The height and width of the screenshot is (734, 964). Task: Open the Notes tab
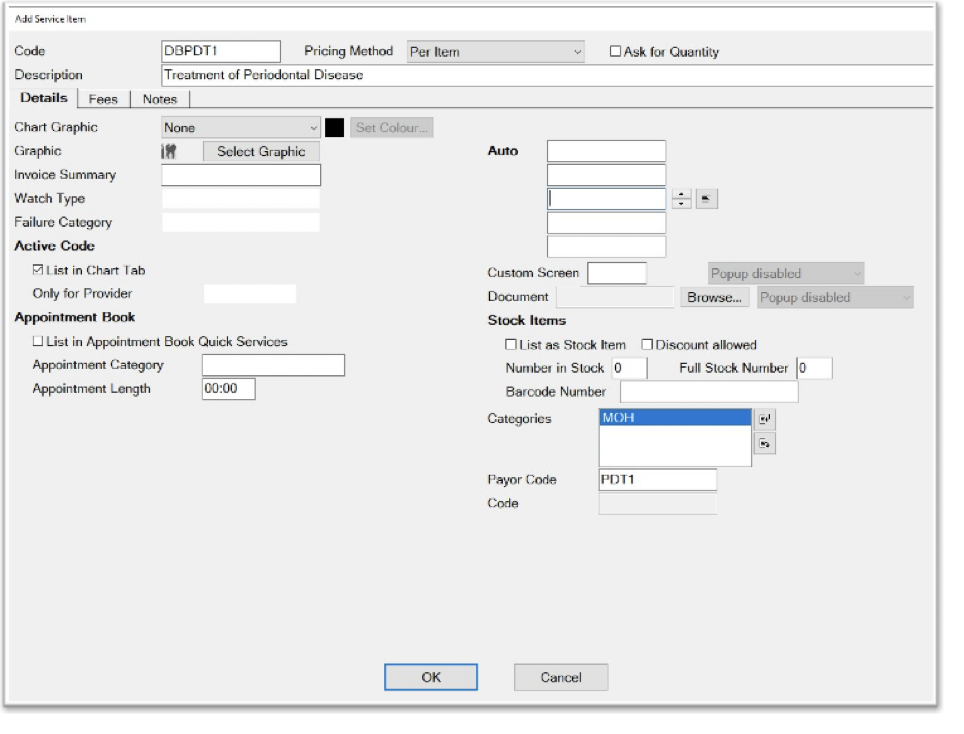pos(160,99)
